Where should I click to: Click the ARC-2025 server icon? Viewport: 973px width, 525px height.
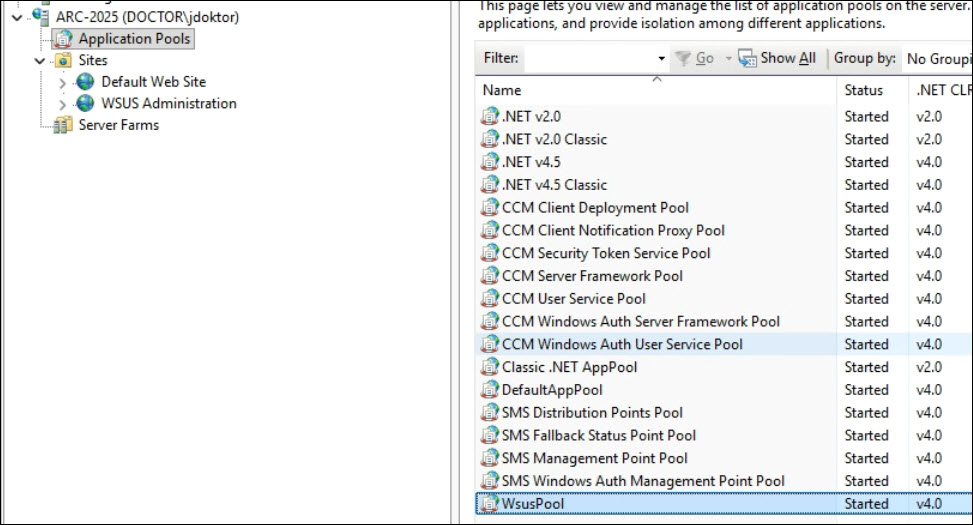41,17
